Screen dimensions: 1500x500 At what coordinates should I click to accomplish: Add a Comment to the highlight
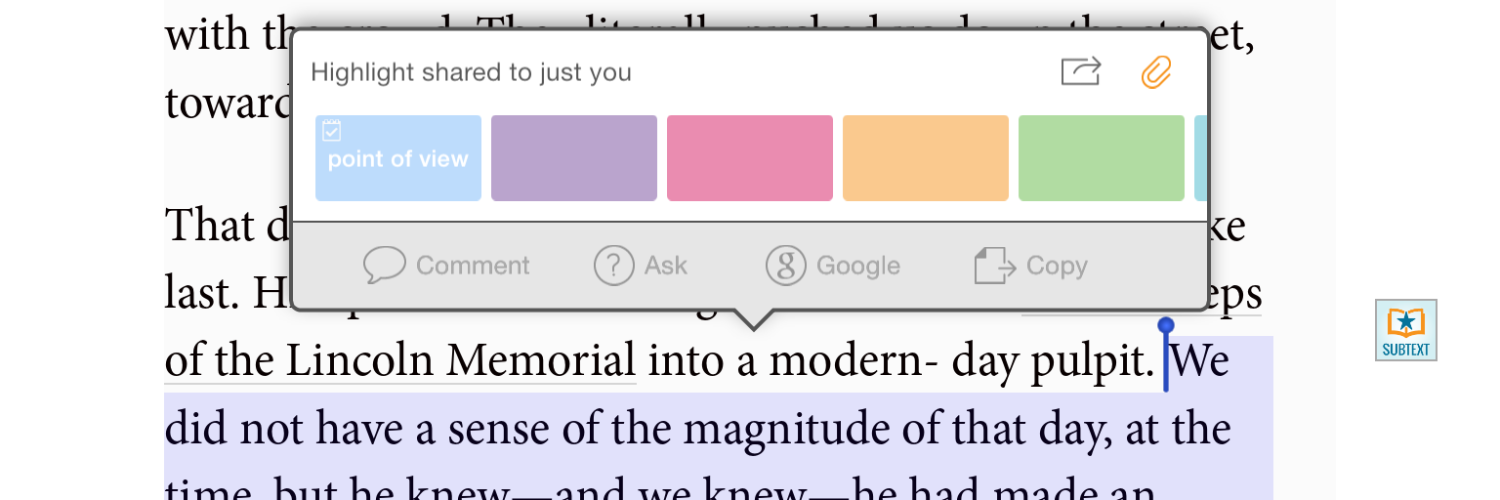tap(446, 266)
